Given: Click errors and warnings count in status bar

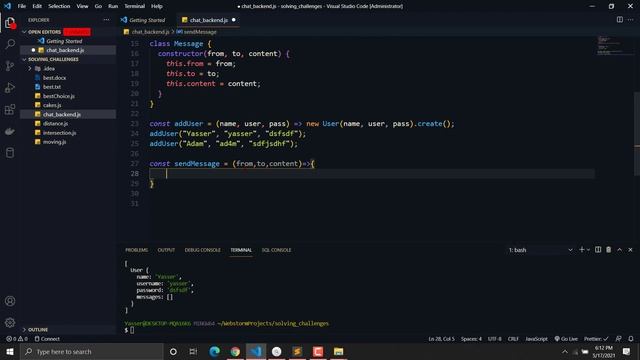Looking at the screenshot, I should point(17,339).
